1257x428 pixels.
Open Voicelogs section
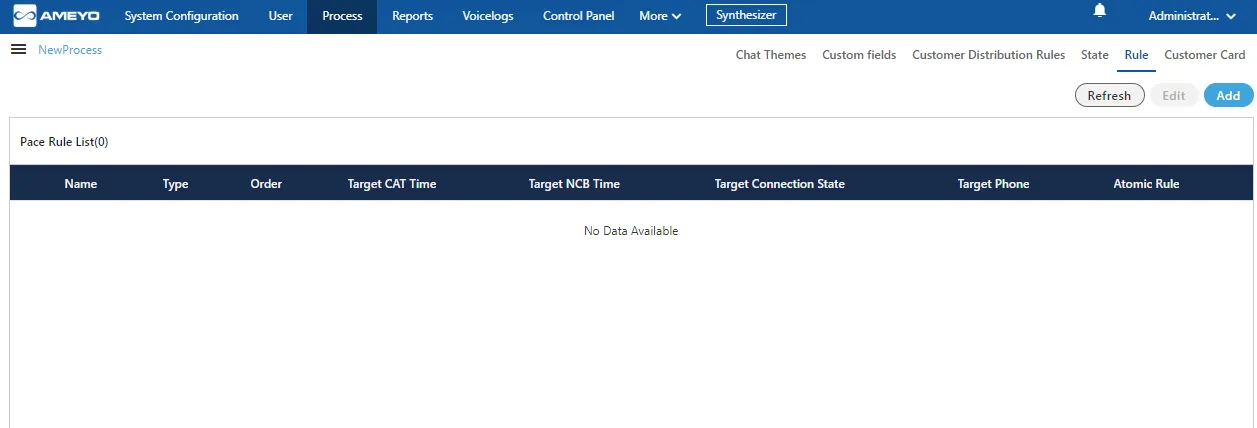[488, 16]
